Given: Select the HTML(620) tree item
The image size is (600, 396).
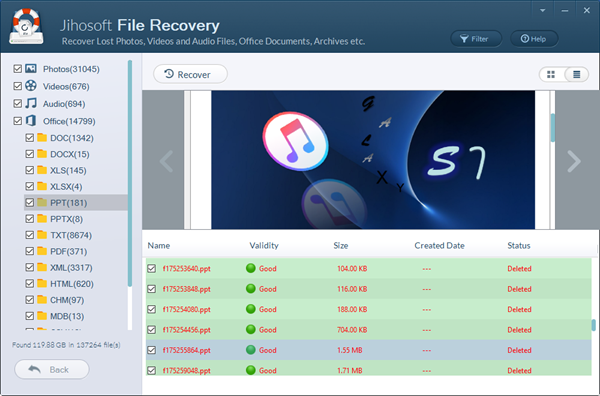Looking at the screenshot, I should pos(72,284).
